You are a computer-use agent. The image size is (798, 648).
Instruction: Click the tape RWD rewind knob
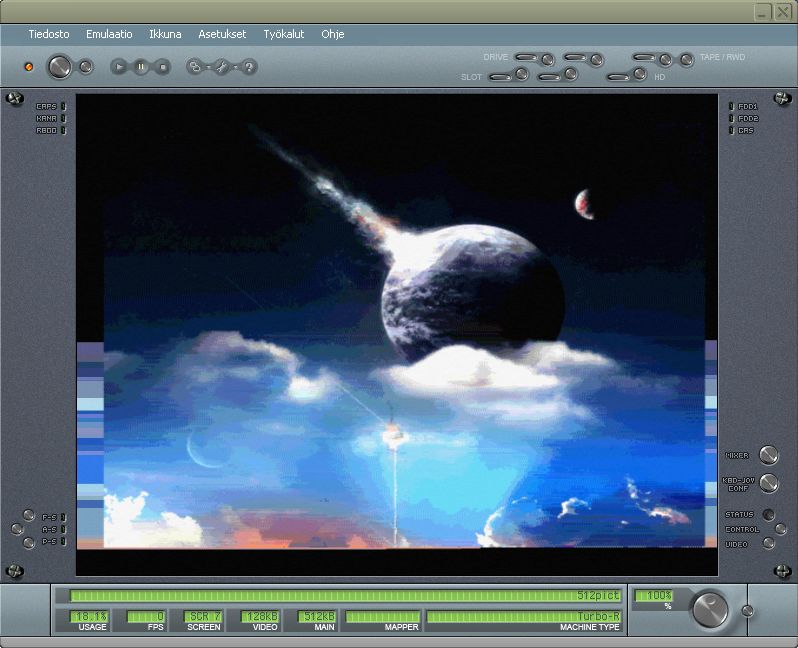pos(687,60)
